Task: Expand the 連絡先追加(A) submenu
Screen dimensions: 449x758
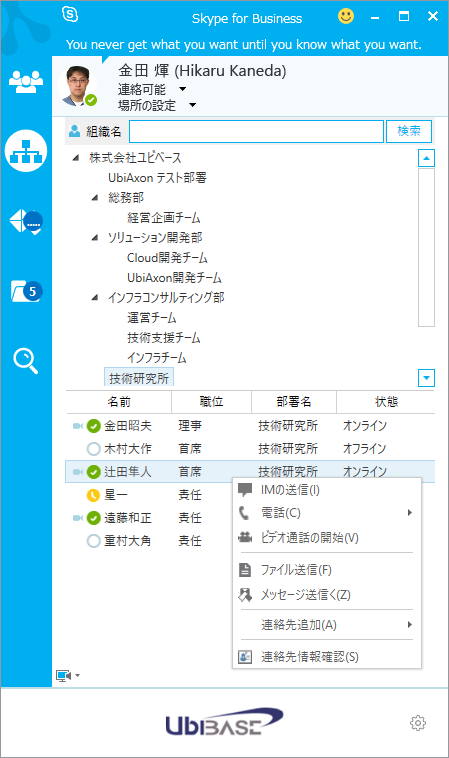Action: pos(409,625)
